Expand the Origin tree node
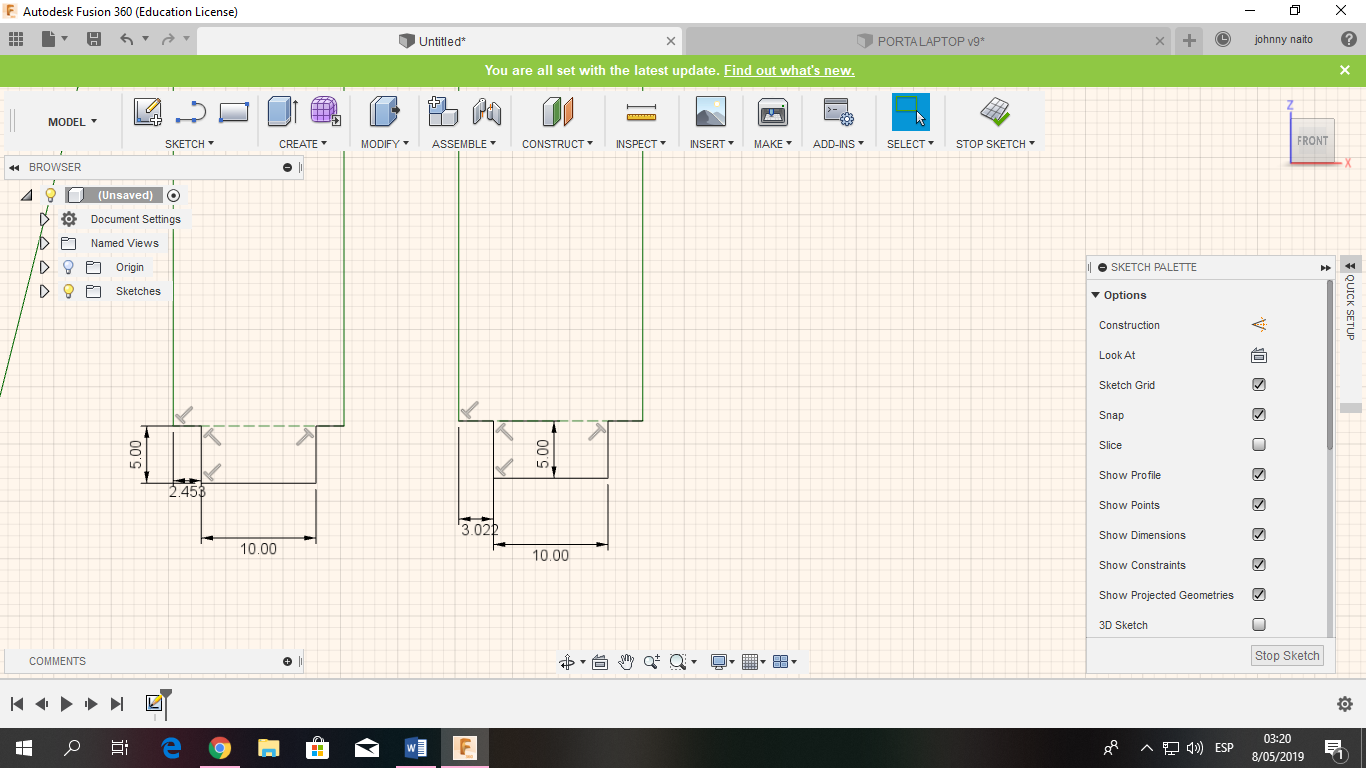The width and height of the screenshot is (1366, 768). [x=44, y=267]
